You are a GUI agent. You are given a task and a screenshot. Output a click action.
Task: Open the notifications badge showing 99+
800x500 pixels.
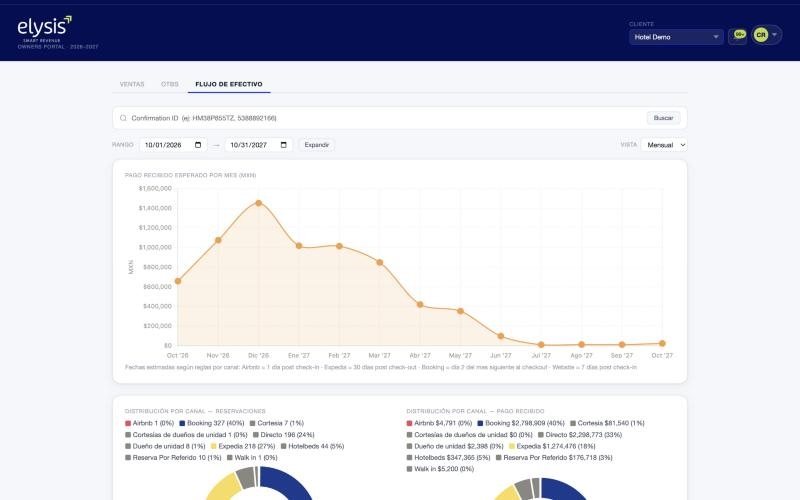pyautogui.click(x=739, y=35)
